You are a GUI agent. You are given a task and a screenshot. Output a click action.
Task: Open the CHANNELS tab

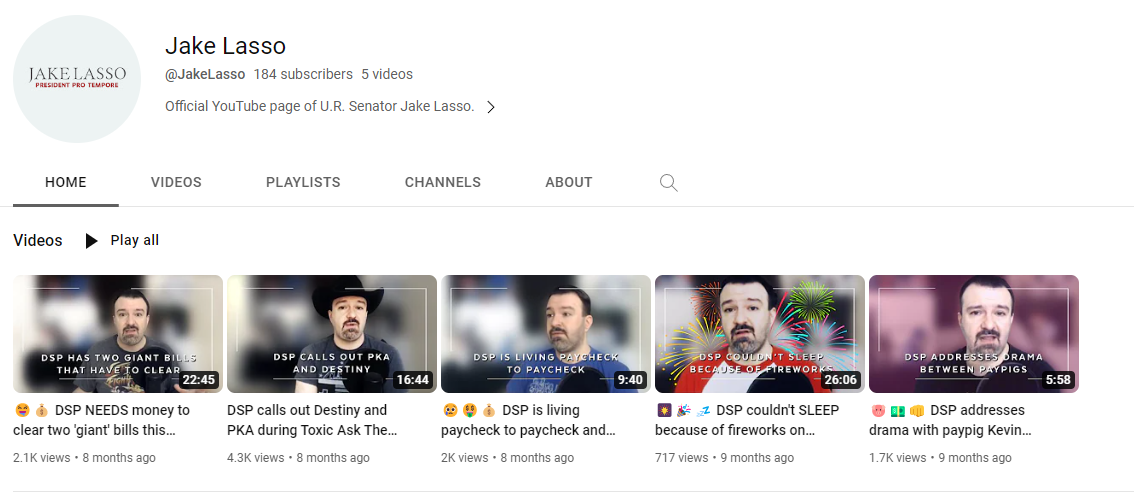click(443, 182)
